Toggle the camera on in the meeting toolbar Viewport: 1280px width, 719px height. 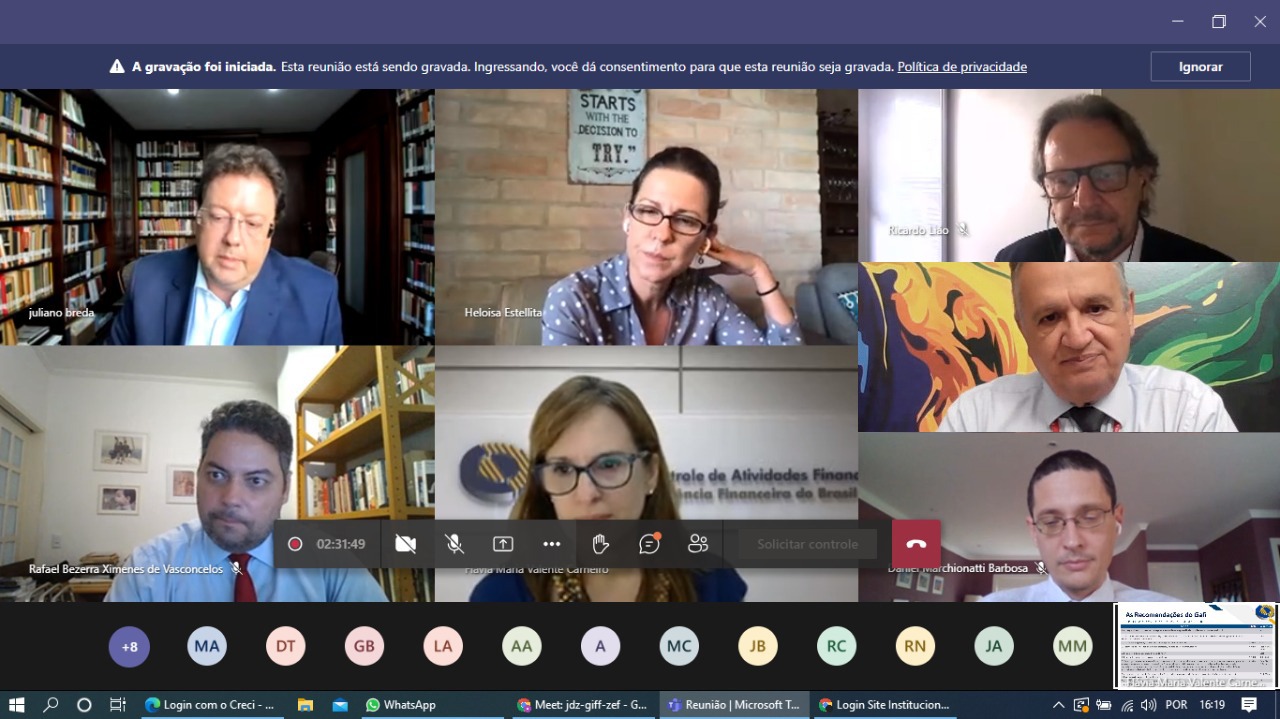[405, 544]
